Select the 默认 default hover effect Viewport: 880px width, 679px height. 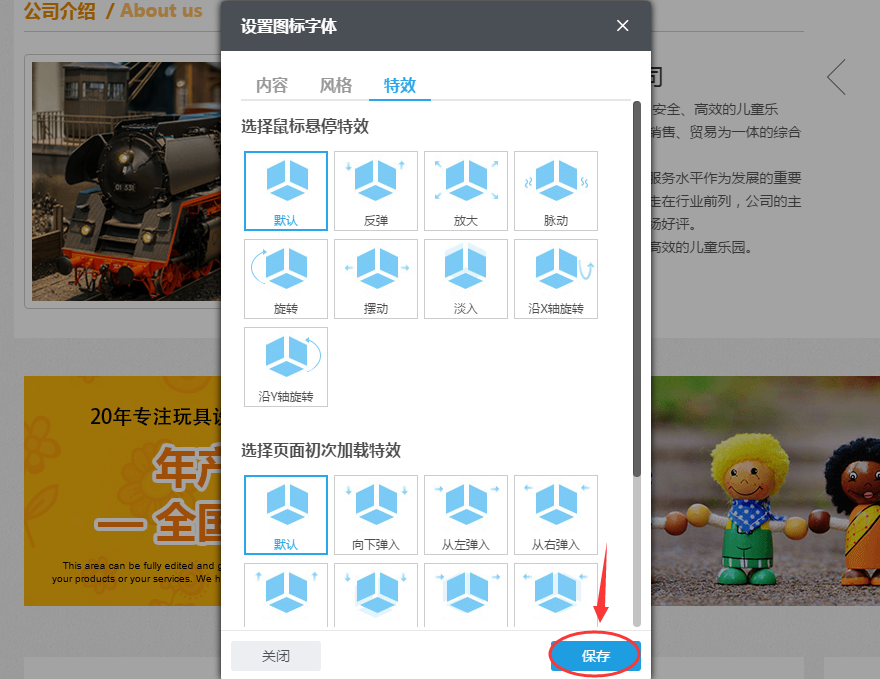pos(286,191)
